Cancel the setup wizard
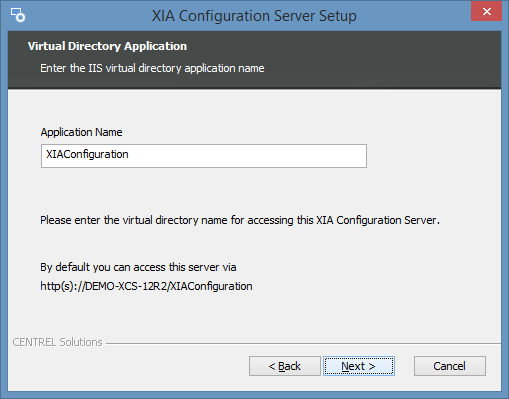 (450, 366)
